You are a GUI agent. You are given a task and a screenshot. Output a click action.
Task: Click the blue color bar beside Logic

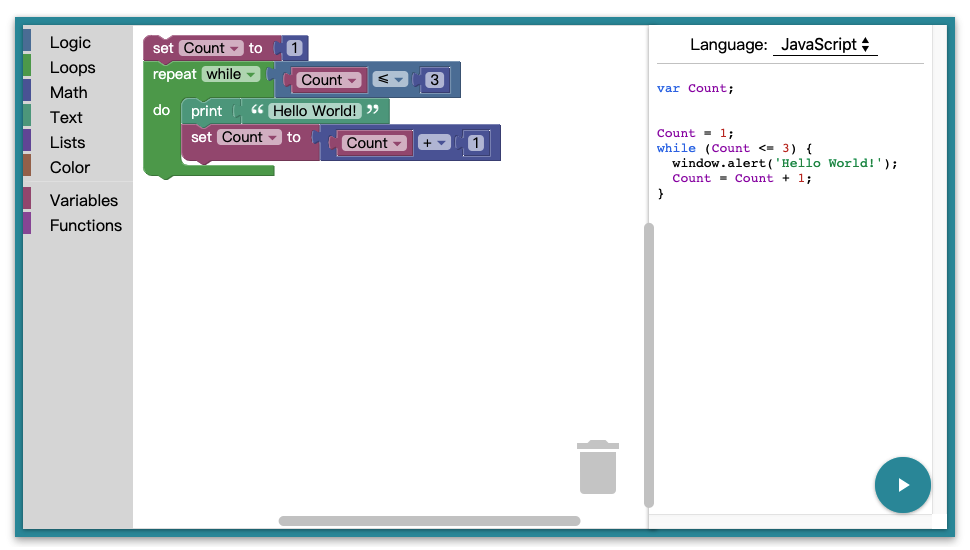coord(27,40)
